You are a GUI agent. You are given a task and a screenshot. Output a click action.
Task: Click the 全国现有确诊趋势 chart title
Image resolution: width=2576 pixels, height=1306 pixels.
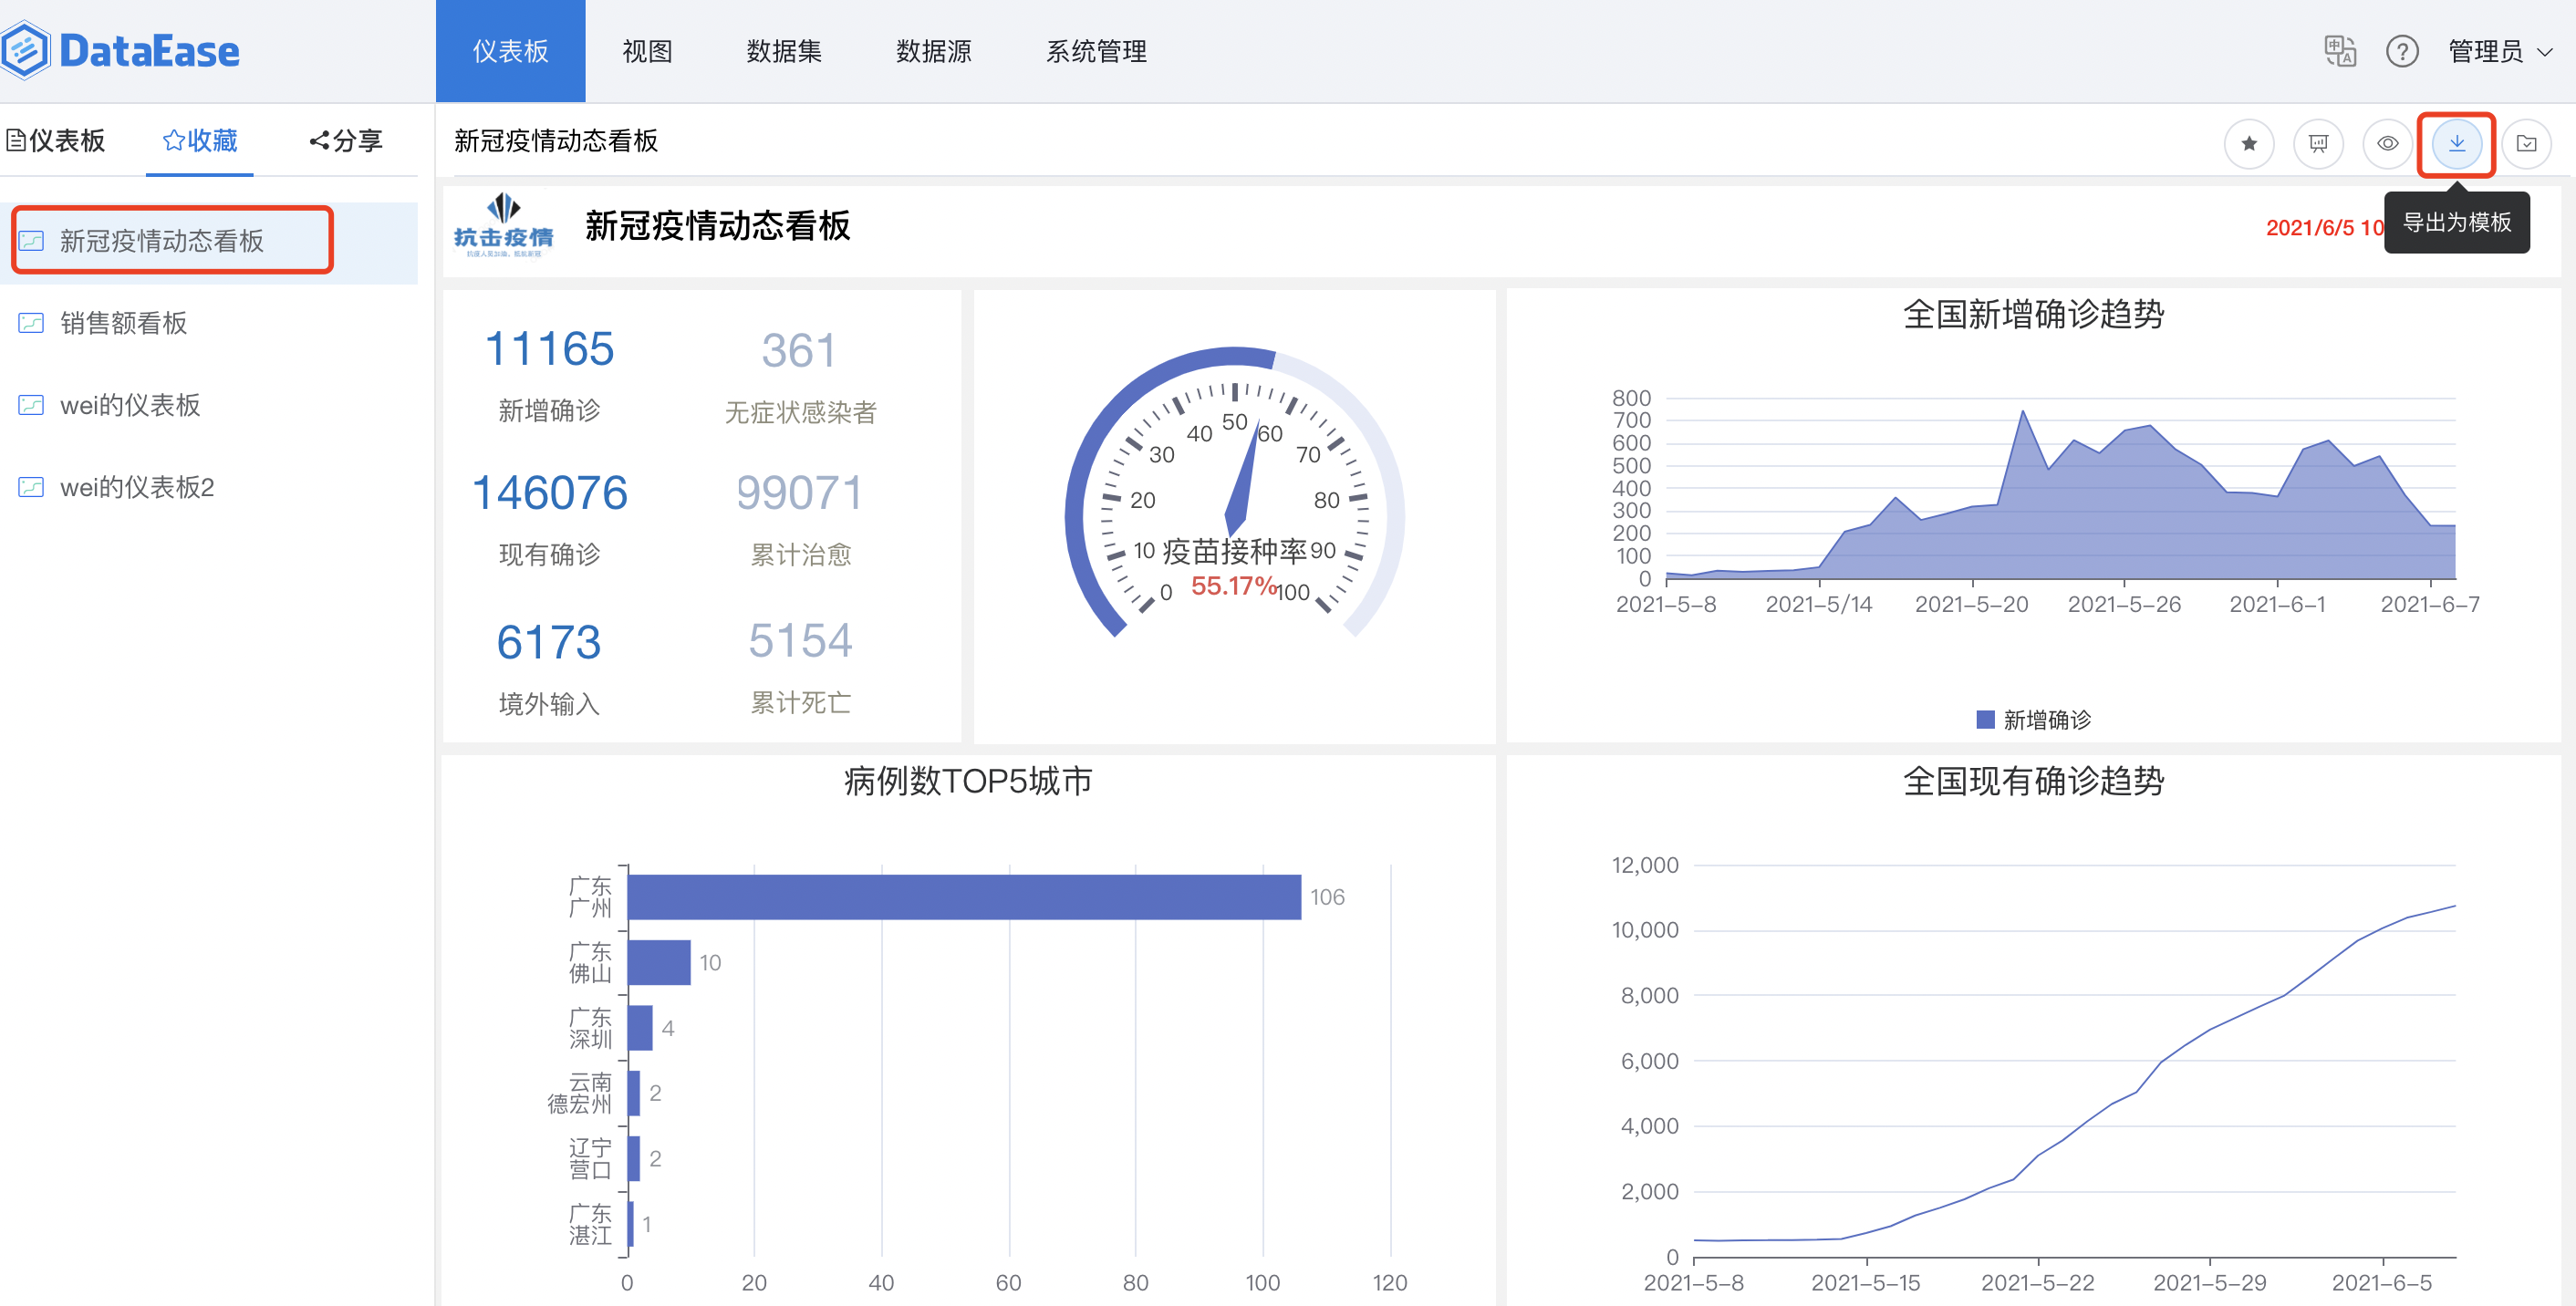(2033, 781)
